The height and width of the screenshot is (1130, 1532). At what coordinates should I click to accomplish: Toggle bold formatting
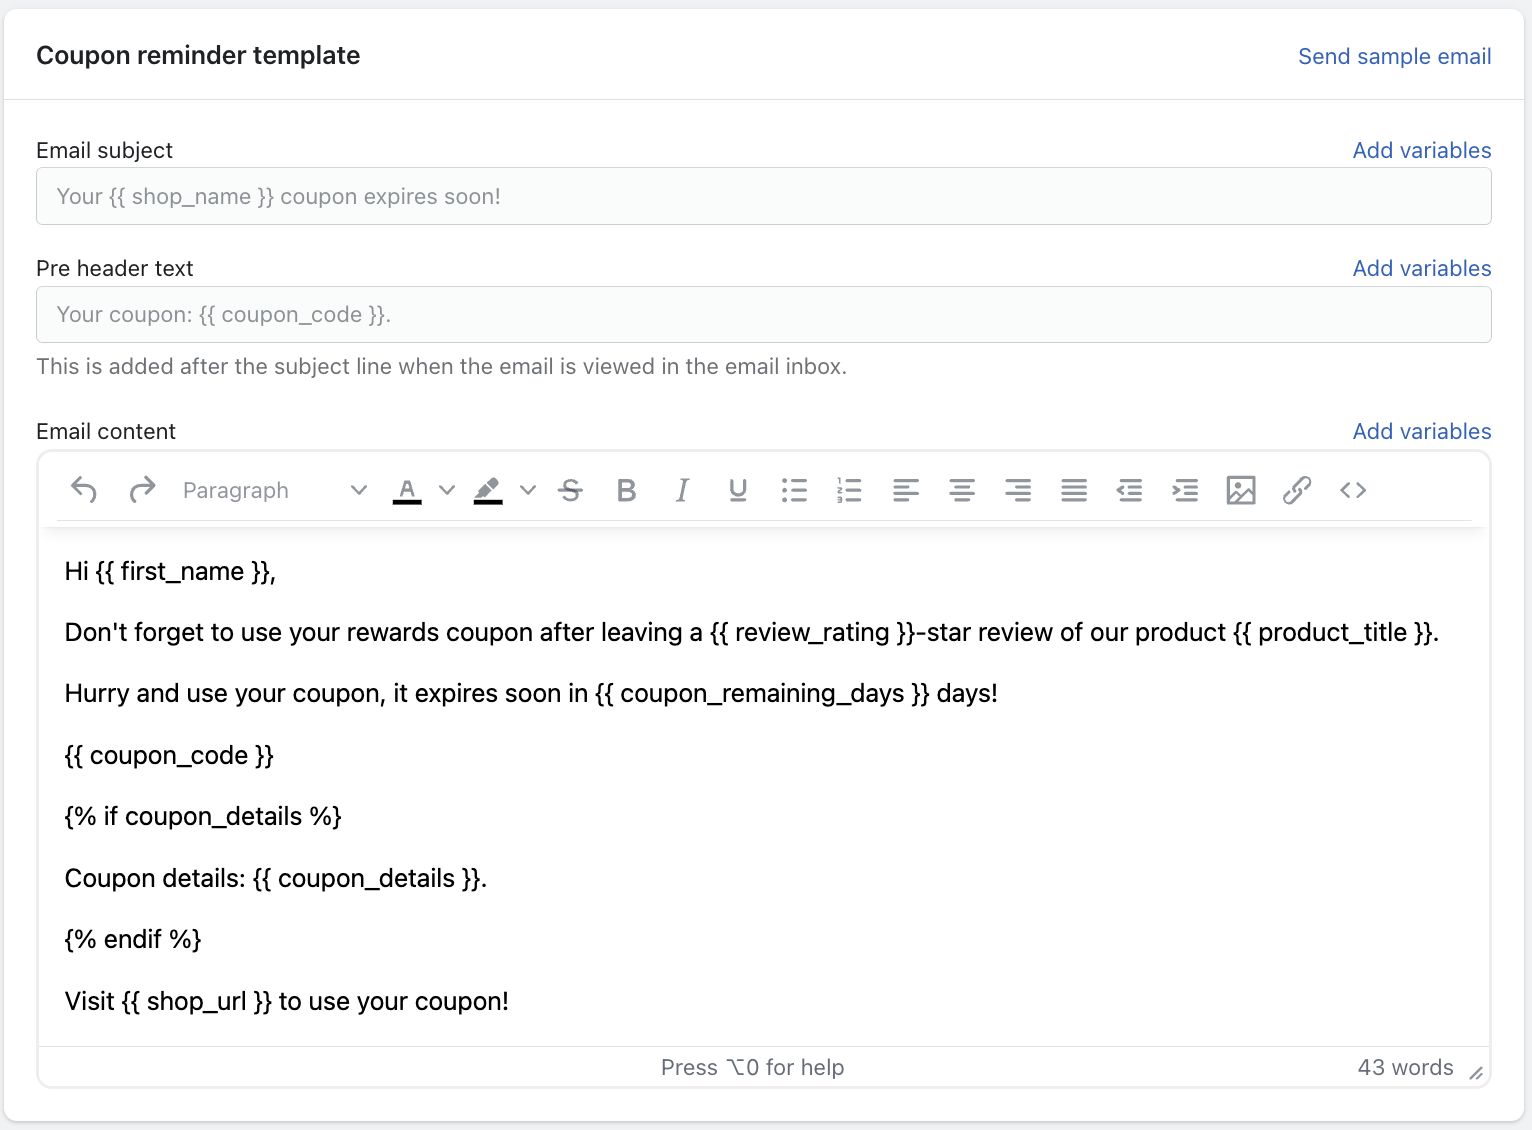click(x=627, y=490)
